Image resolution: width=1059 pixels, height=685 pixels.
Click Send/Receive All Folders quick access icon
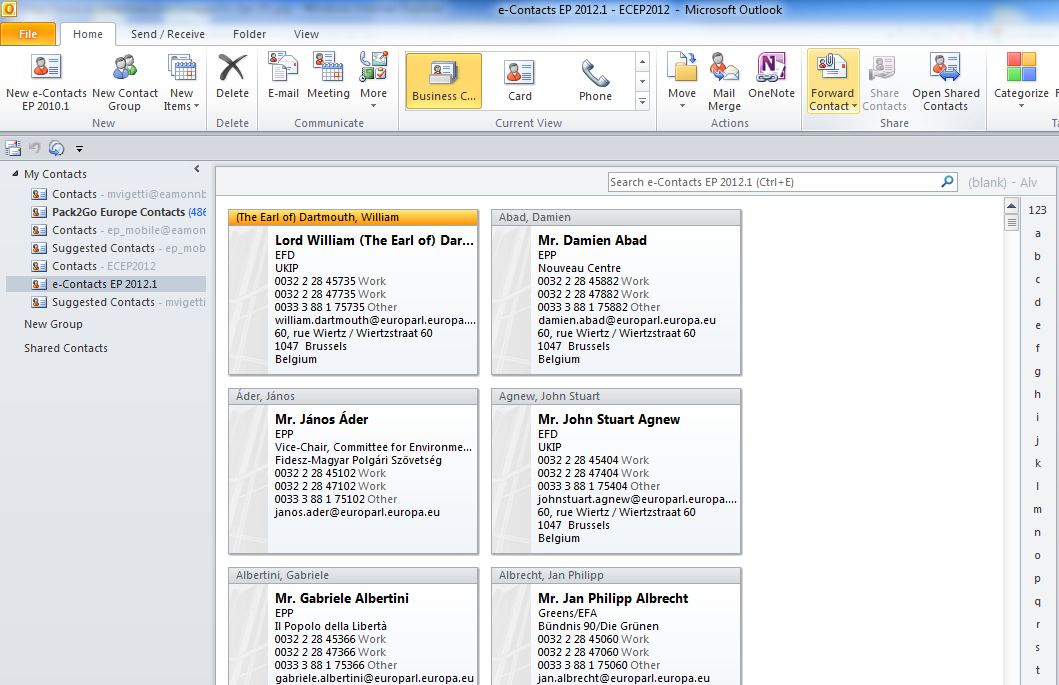pyautogui.click(x=13, y=148)
